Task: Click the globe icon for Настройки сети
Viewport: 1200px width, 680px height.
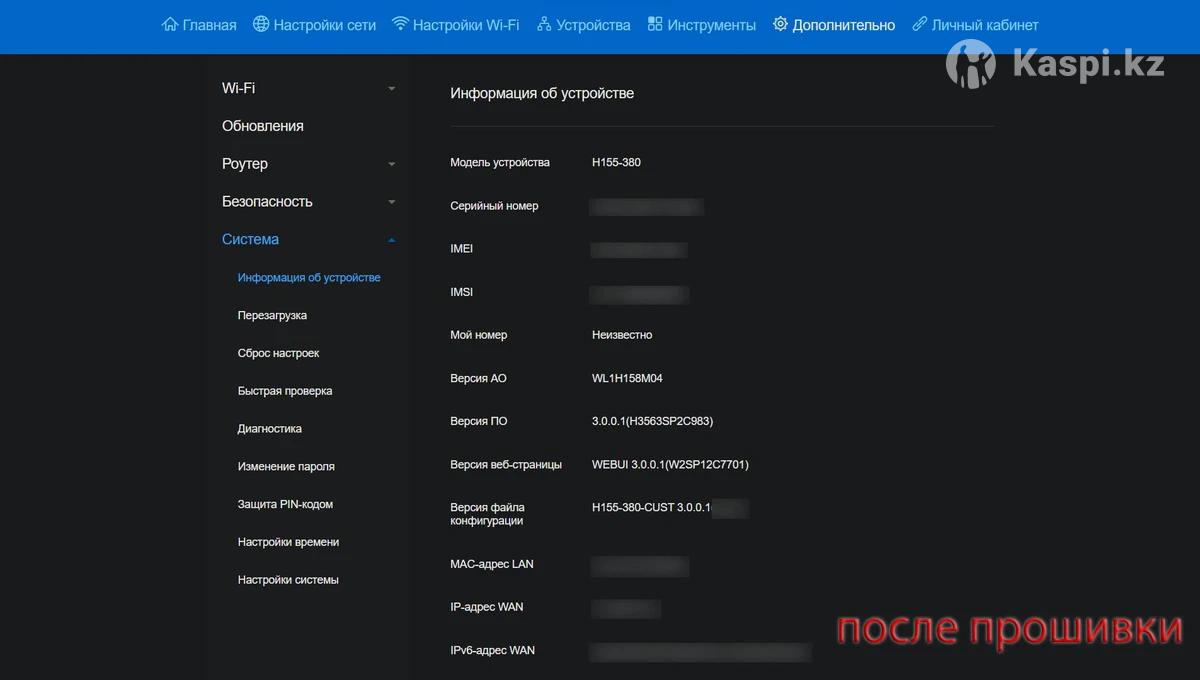Action: (x=261, y=25)
